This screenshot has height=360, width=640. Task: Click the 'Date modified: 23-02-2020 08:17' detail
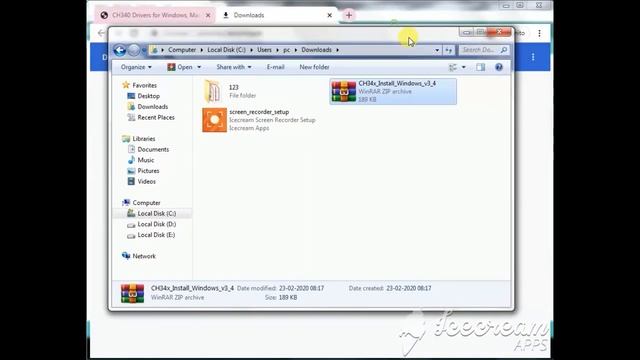[280, 288]
